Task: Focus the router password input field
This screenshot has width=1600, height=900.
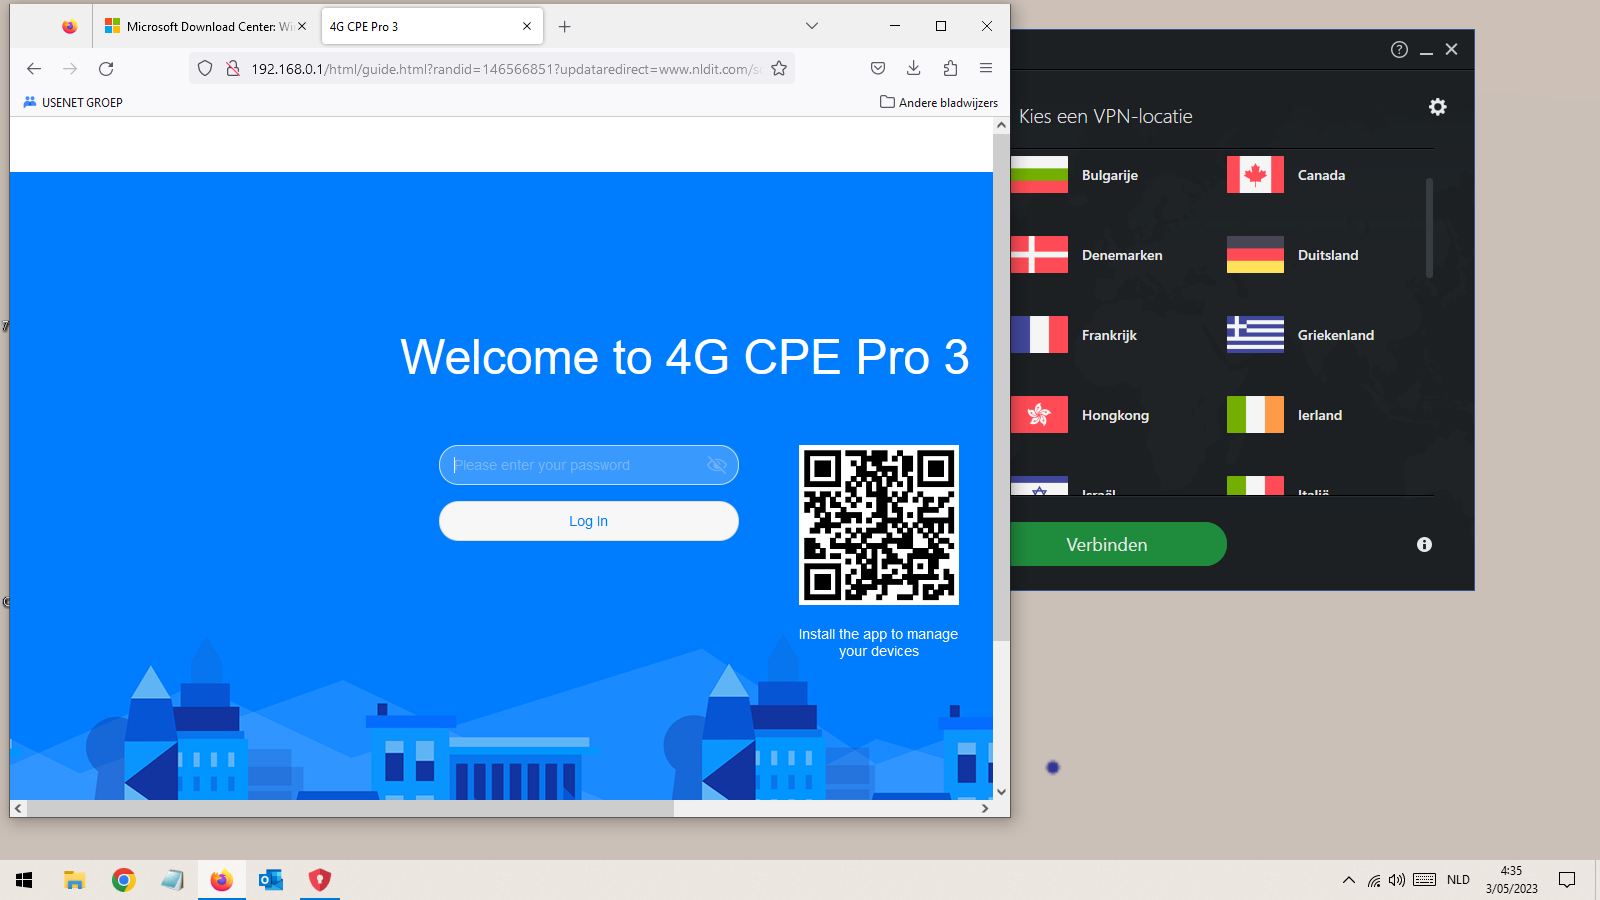Action: point(575,465)
